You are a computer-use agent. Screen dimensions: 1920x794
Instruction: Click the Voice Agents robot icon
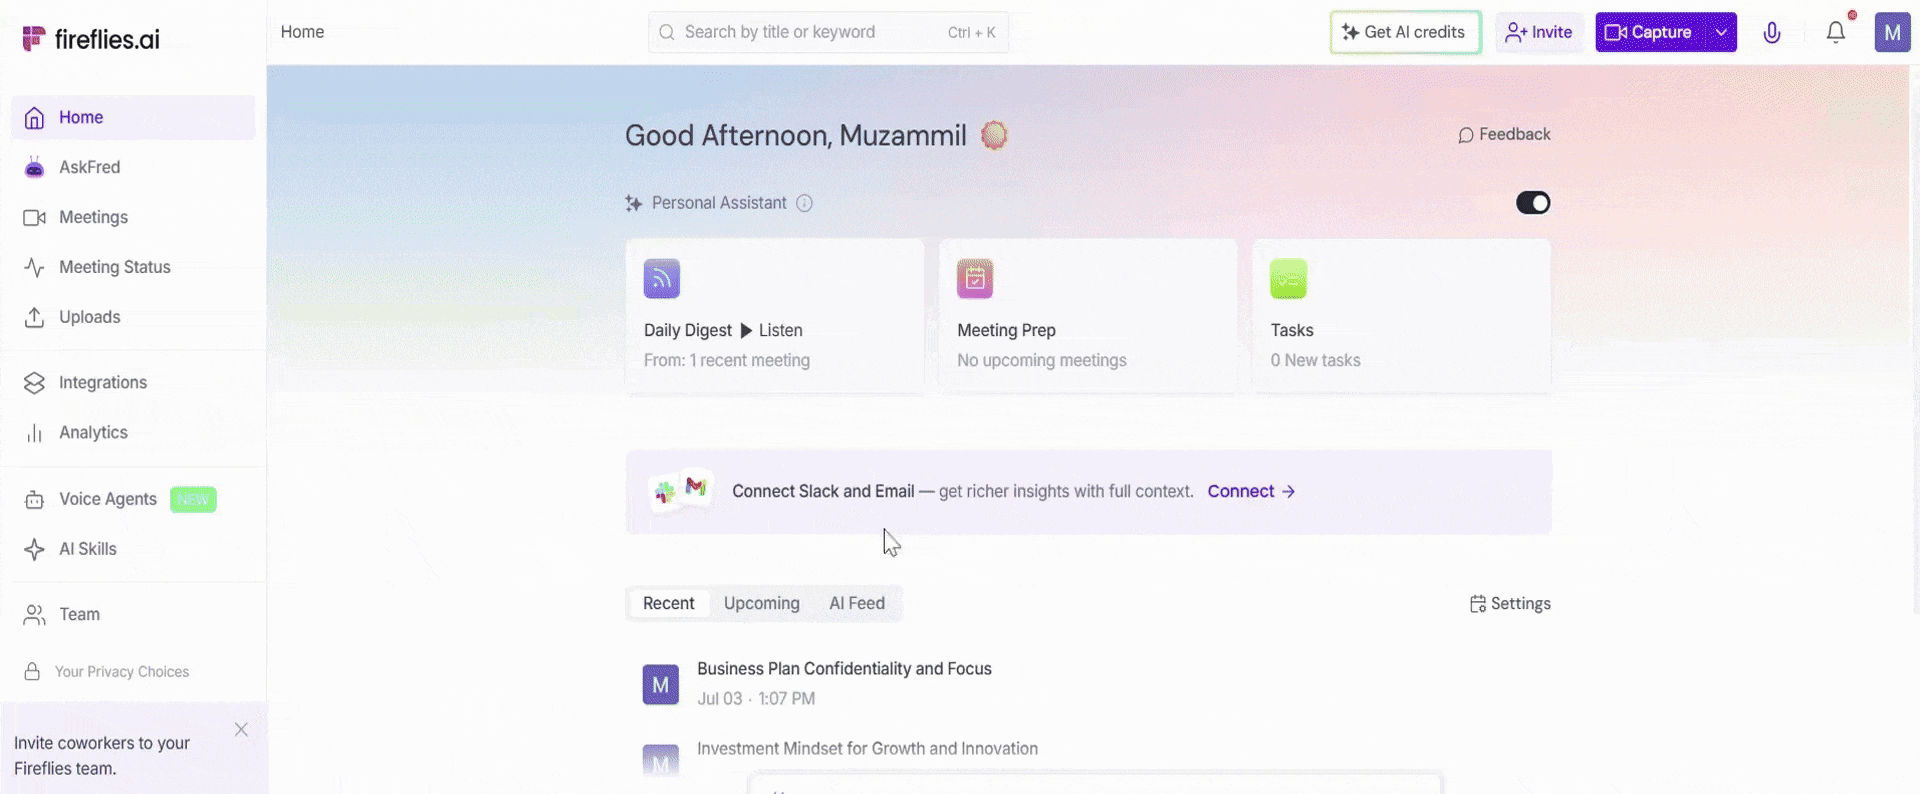point(34,499)
